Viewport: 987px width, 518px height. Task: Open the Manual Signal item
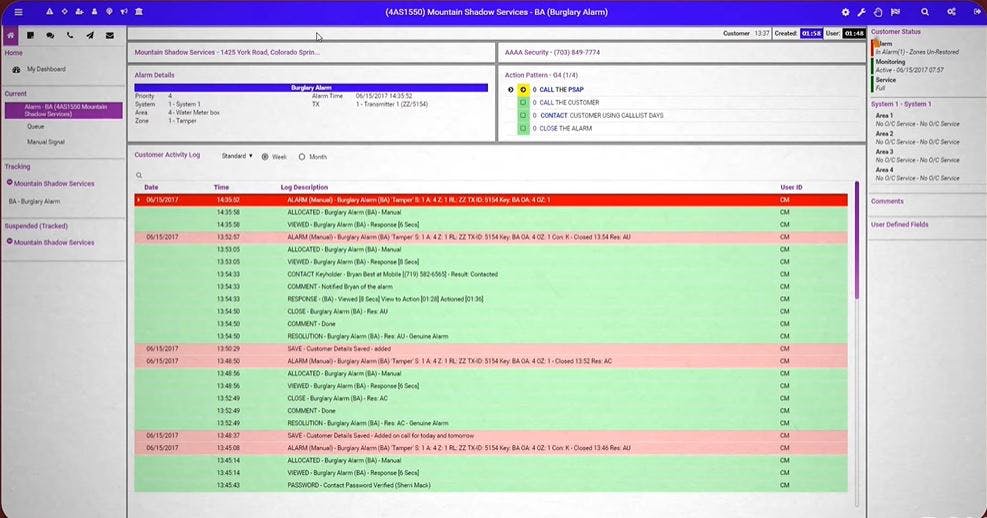[46, 142]
